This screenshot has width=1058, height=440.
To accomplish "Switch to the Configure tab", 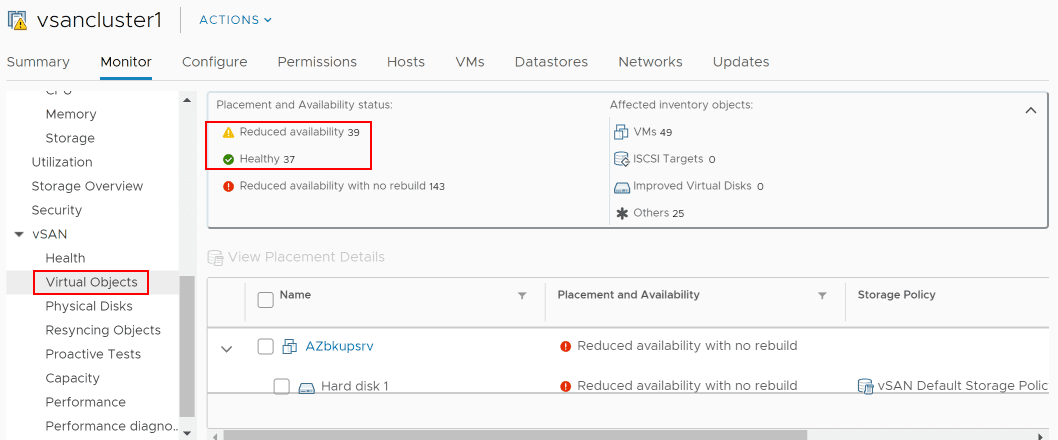I will point(214,62).
